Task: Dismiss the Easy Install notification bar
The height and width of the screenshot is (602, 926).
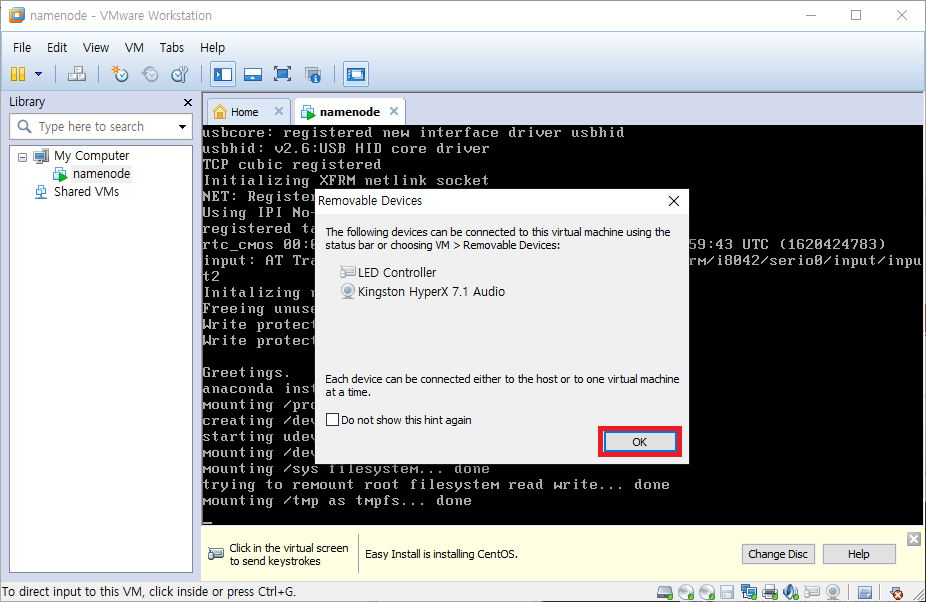Action: pos(914,539)
